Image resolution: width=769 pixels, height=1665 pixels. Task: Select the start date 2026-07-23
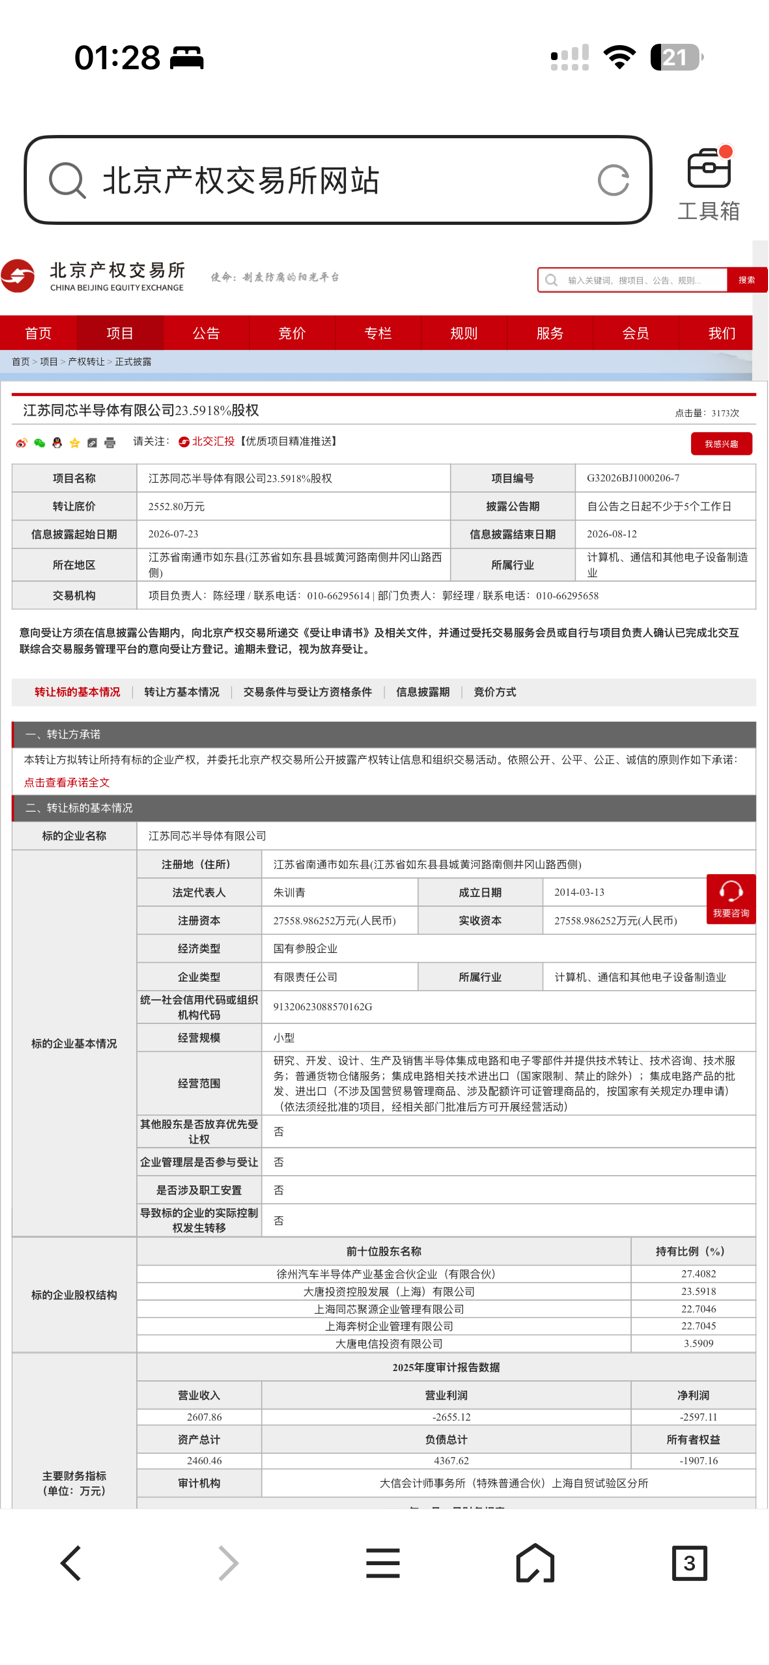pyautogui.click(x=173, y=534)
